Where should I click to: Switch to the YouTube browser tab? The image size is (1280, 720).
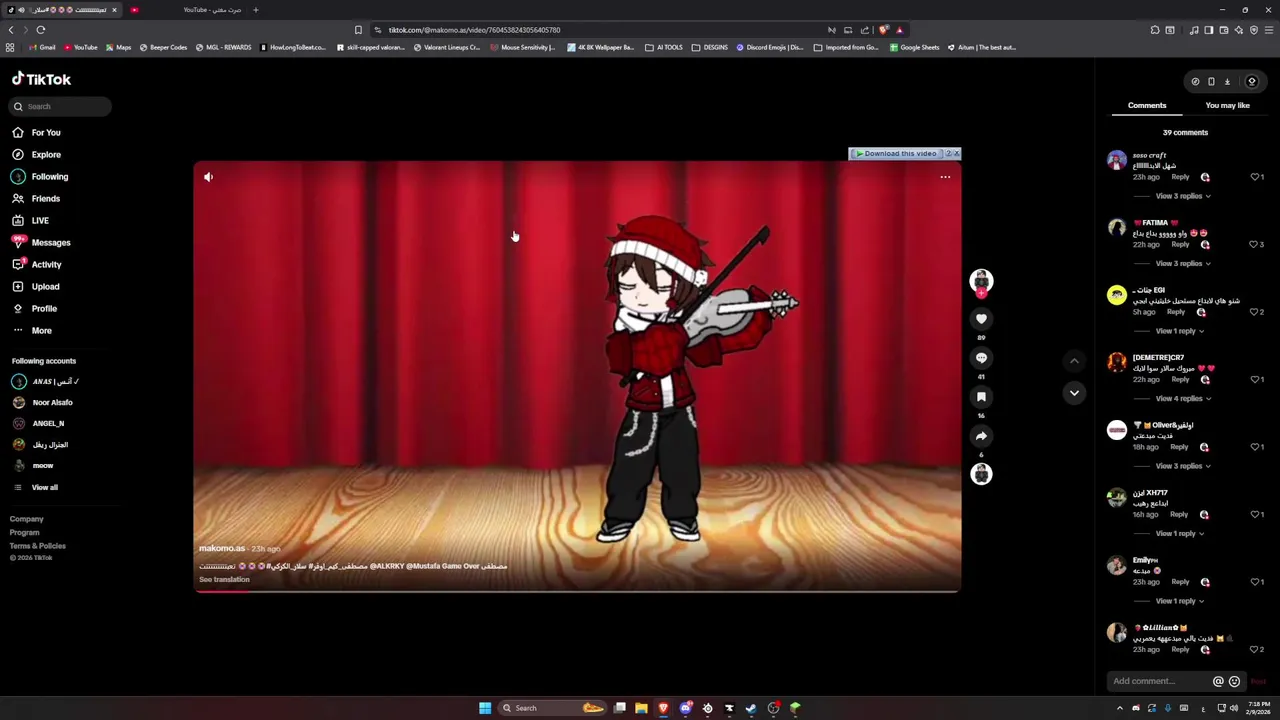212,10
